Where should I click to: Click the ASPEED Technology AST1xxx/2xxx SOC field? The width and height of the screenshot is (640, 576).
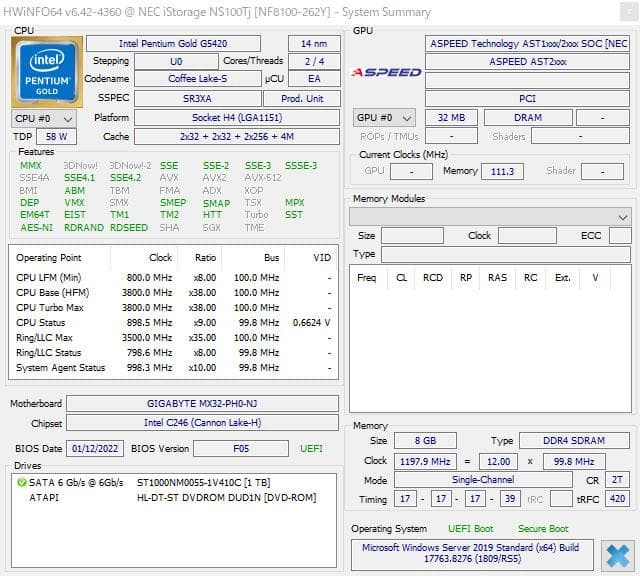pyautogui.click(x=527, y=44)
